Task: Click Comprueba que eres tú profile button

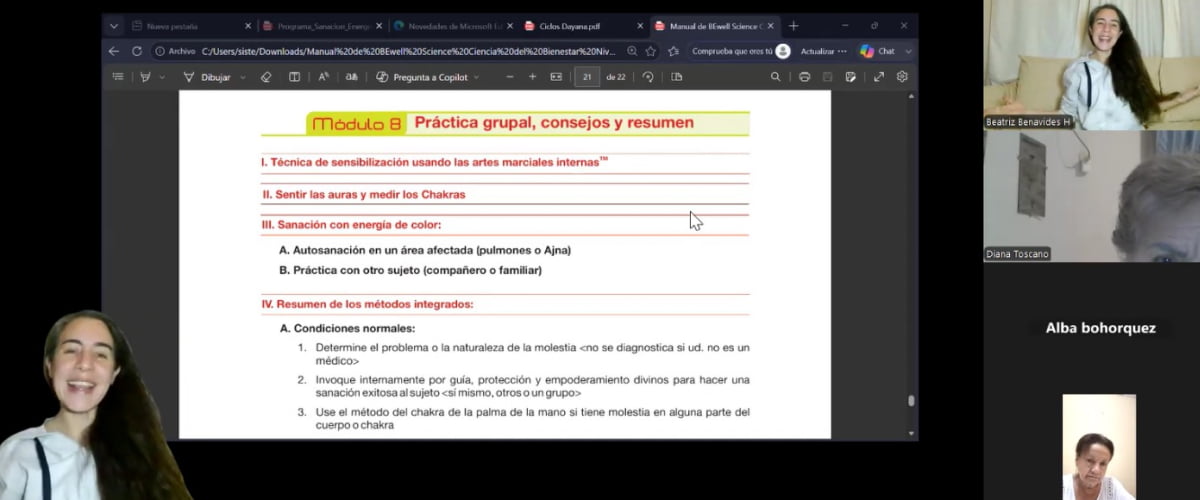Action: pos(741,51)
